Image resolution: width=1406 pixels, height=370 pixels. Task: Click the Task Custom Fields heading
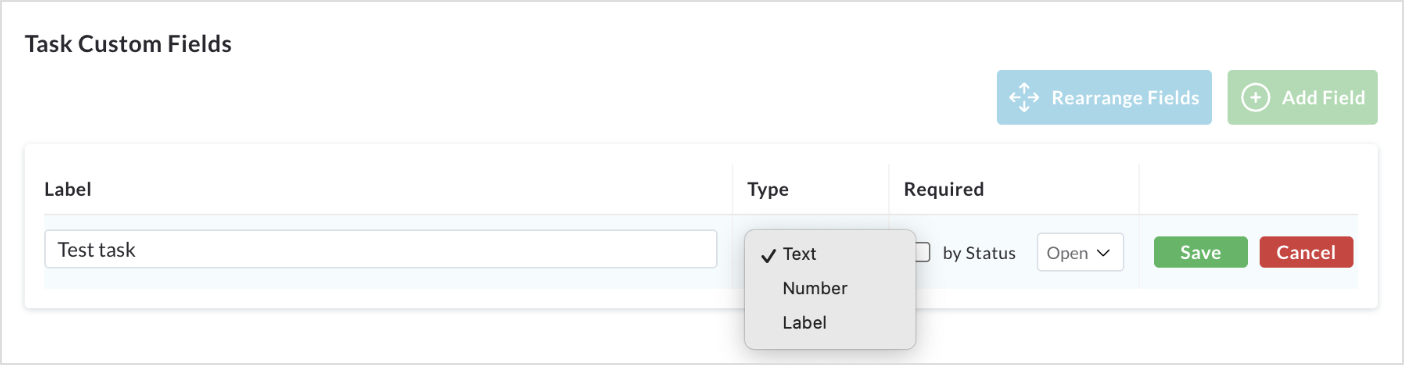(128, 44)
